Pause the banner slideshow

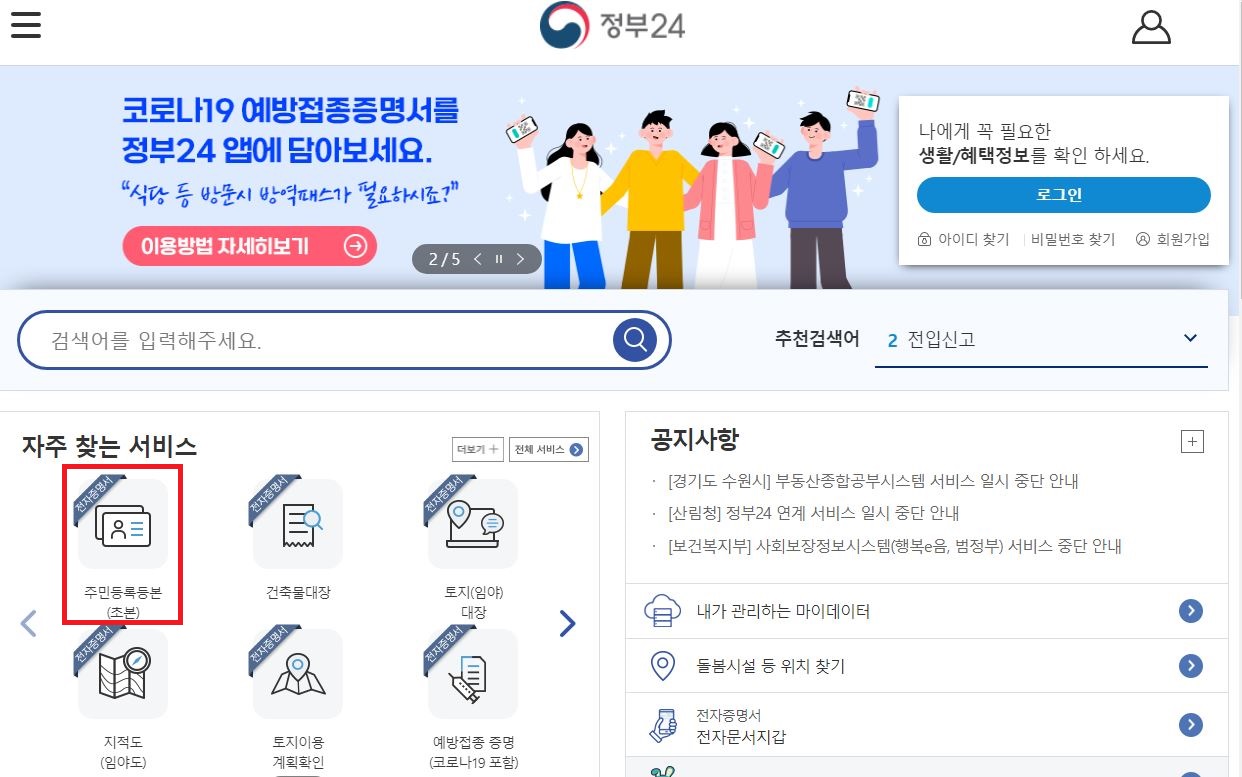498,259
